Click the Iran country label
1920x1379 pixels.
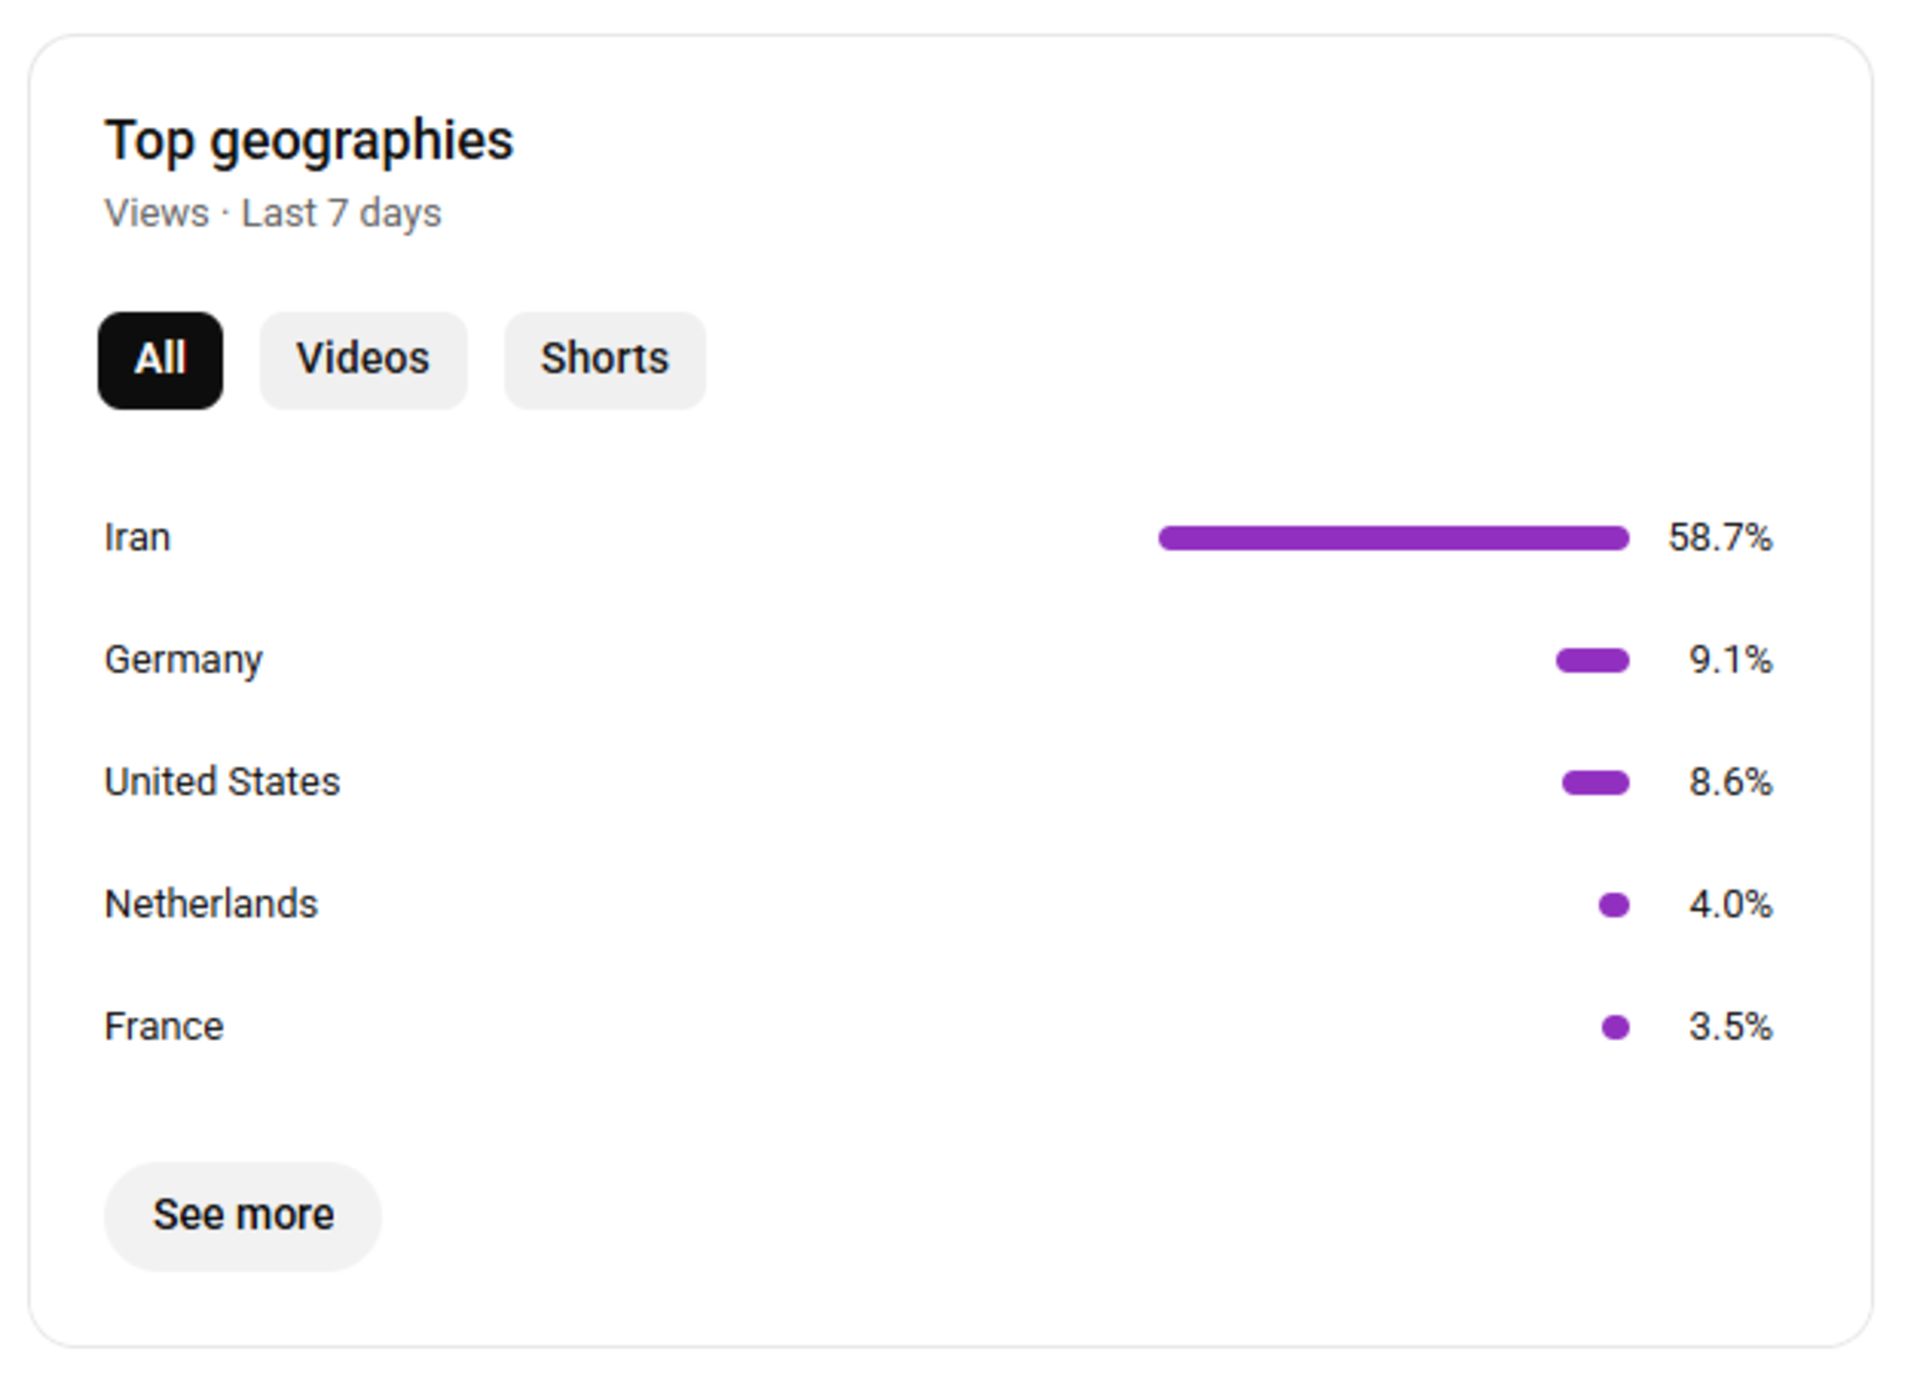138,538
